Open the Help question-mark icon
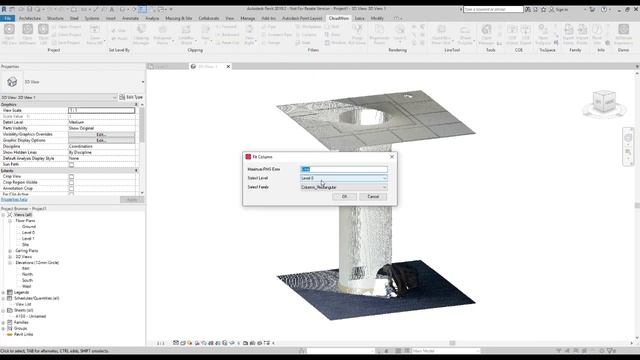Viewport: 640px width, 360px height. [x=604, y=9]
